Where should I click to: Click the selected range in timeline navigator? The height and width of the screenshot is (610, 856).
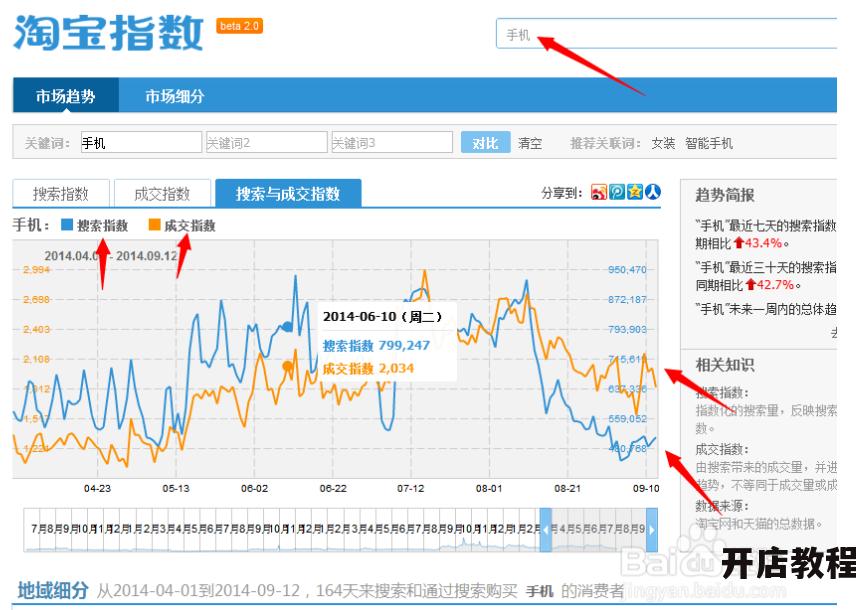598,529
